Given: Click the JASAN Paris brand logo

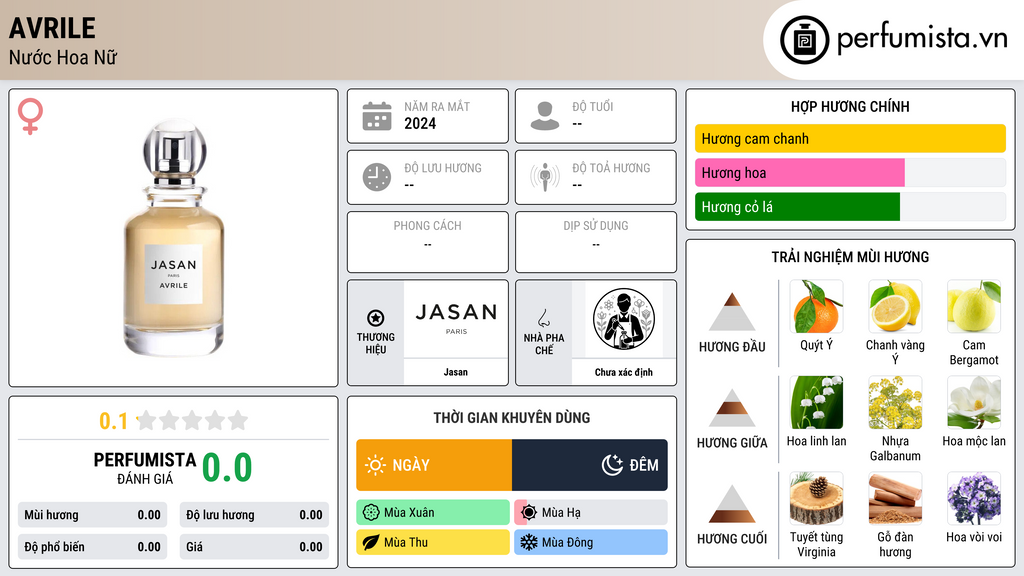Looking at the screenshot, I should coord(456,319).
